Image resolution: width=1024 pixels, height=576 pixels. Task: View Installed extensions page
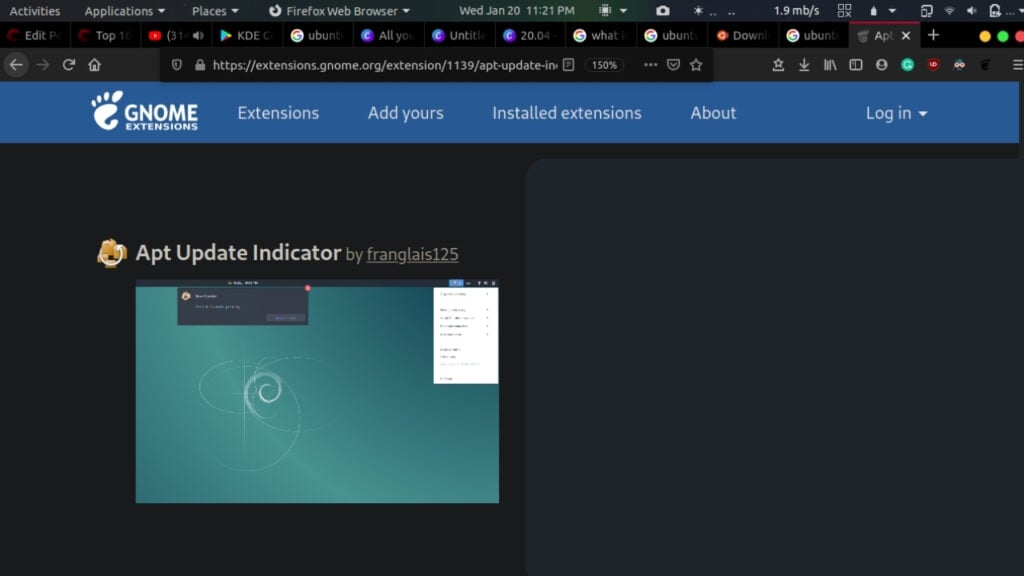click(x=567, y=113)
